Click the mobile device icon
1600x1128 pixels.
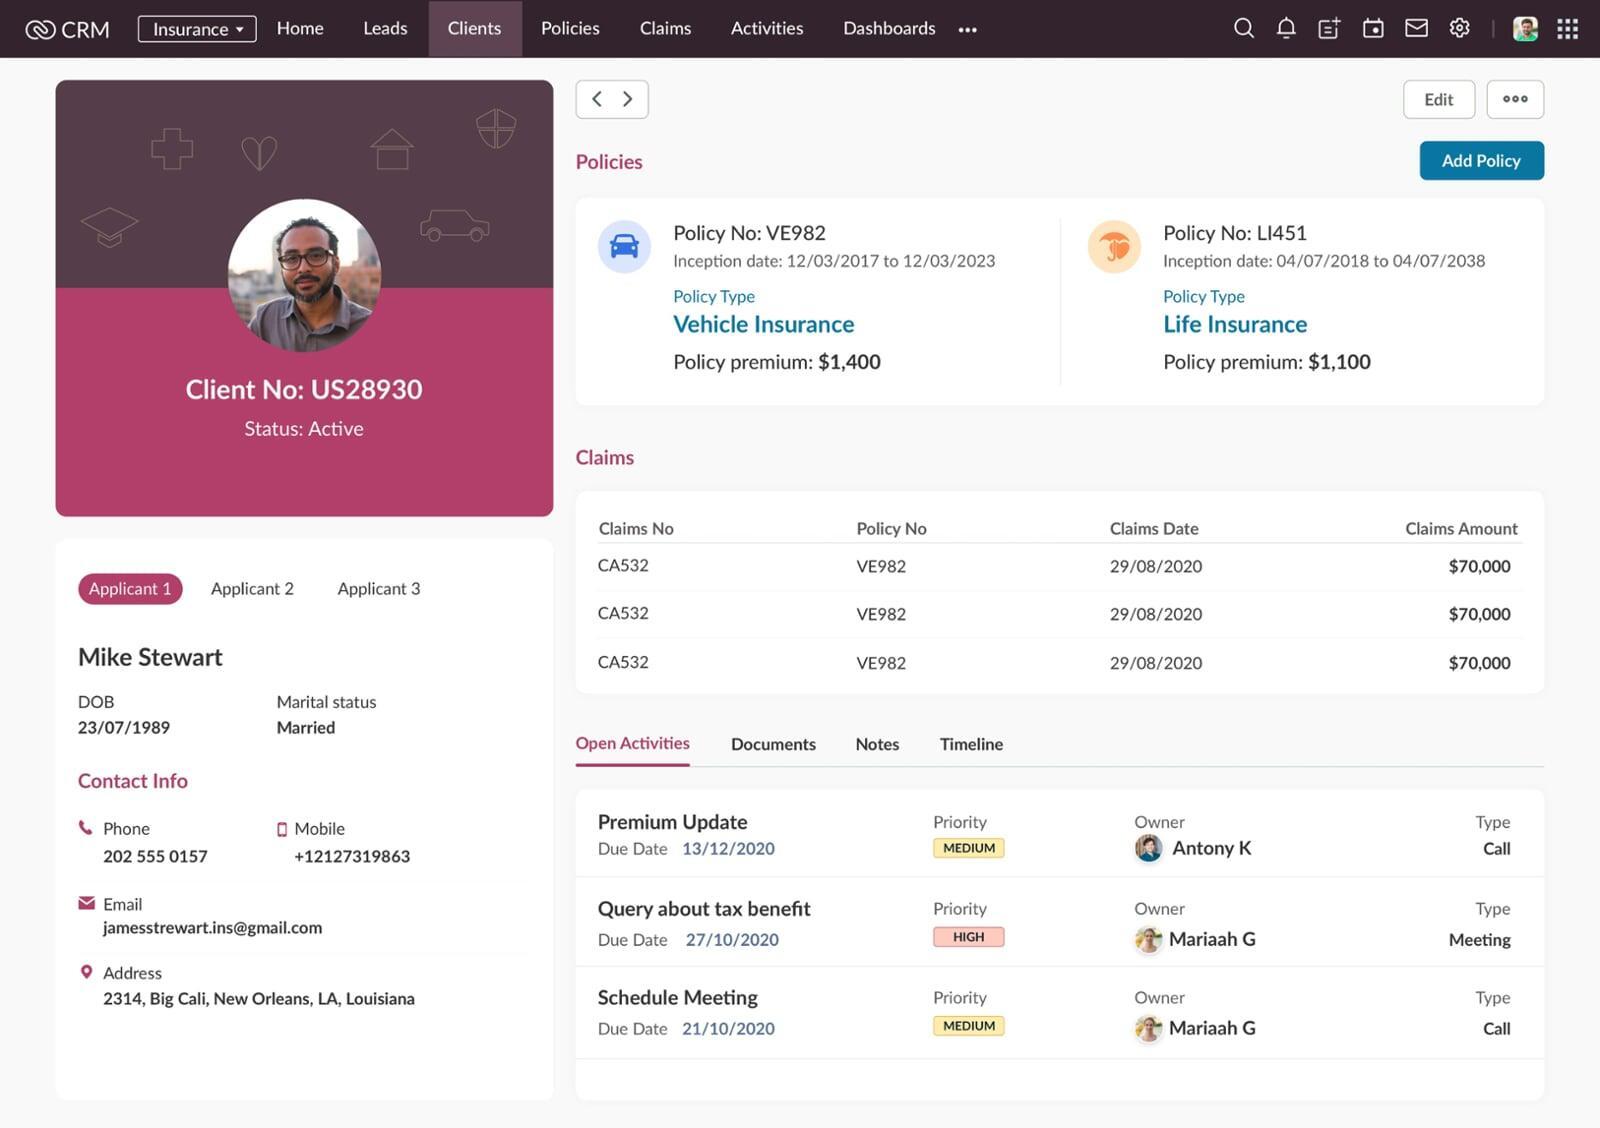coord(282,829)
